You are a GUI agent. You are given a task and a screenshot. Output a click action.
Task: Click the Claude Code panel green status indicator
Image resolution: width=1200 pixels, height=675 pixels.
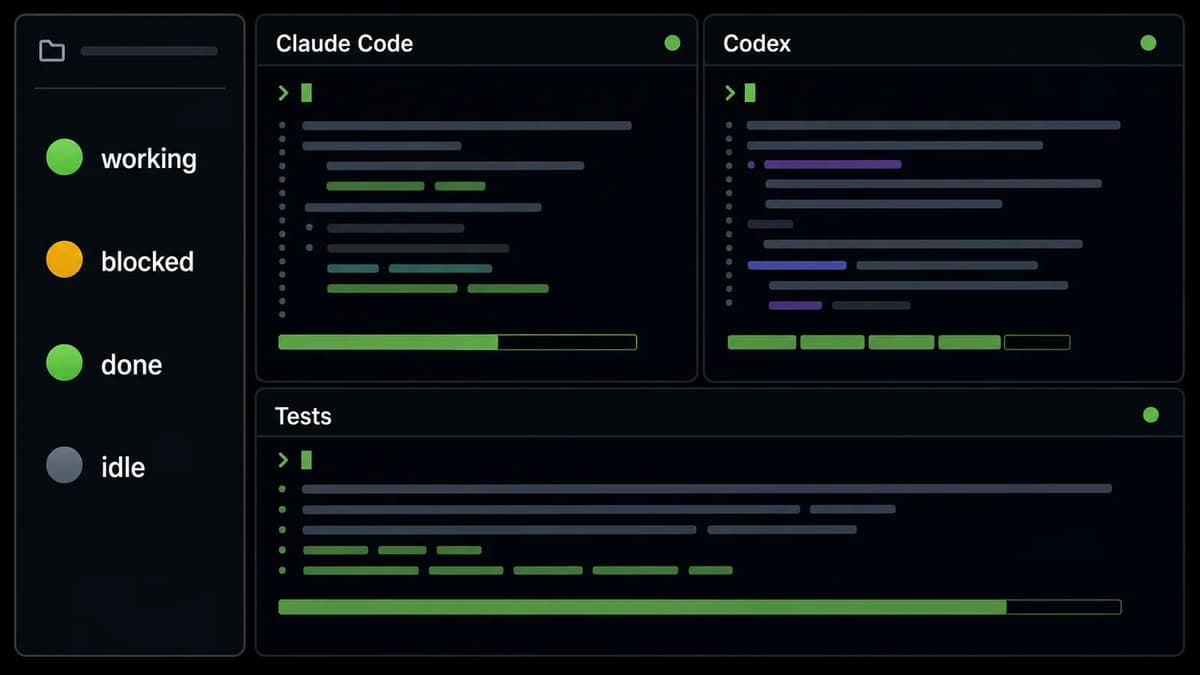[672, 43]
